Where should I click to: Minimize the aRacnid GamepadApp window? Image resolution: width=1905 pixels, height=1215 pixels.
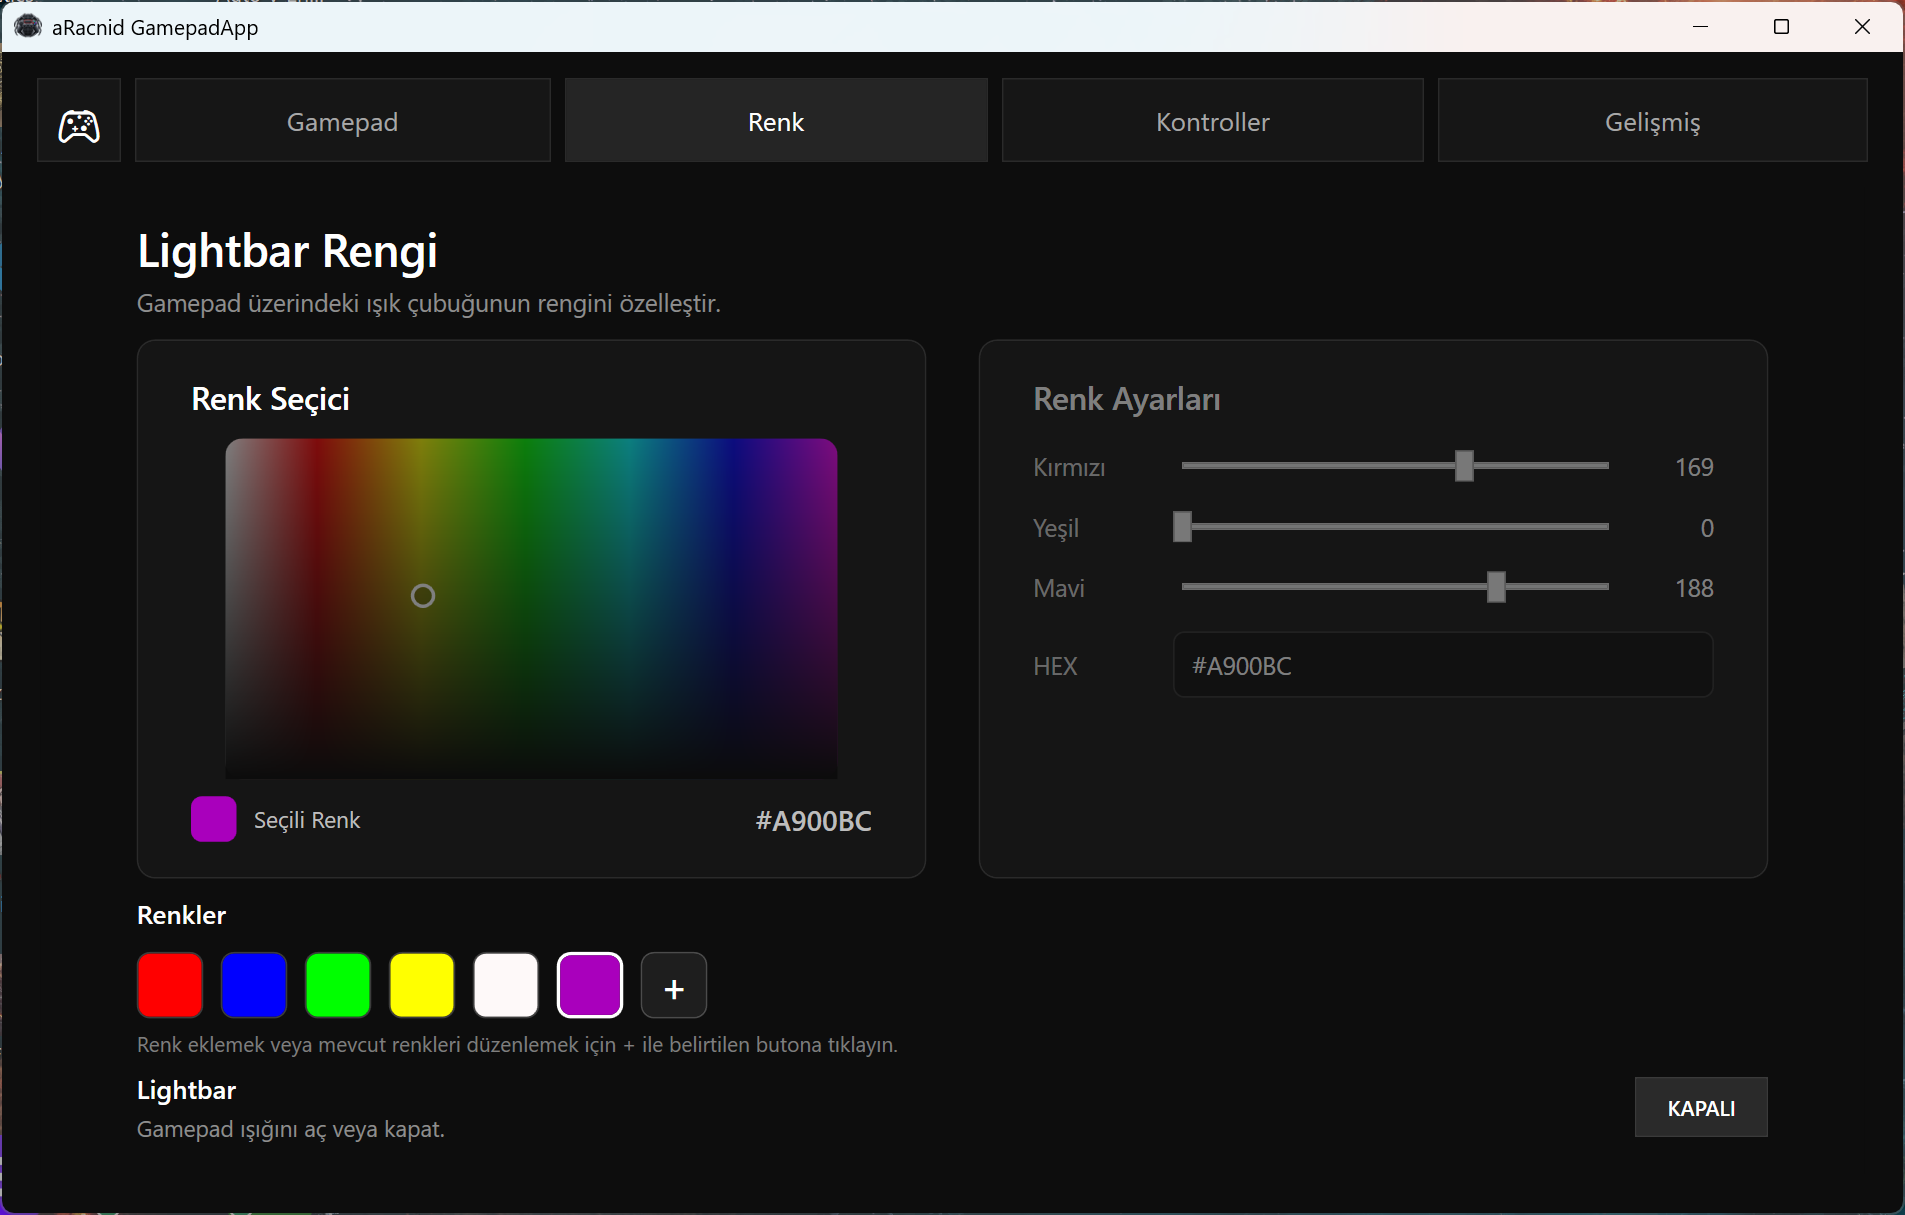coord(1700,27)
